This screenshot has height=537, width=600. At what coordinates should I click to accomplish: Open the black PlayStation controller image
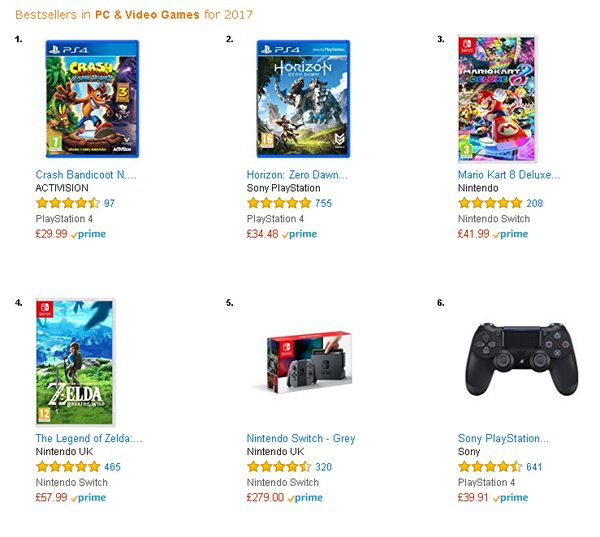(x=522, y=359)
